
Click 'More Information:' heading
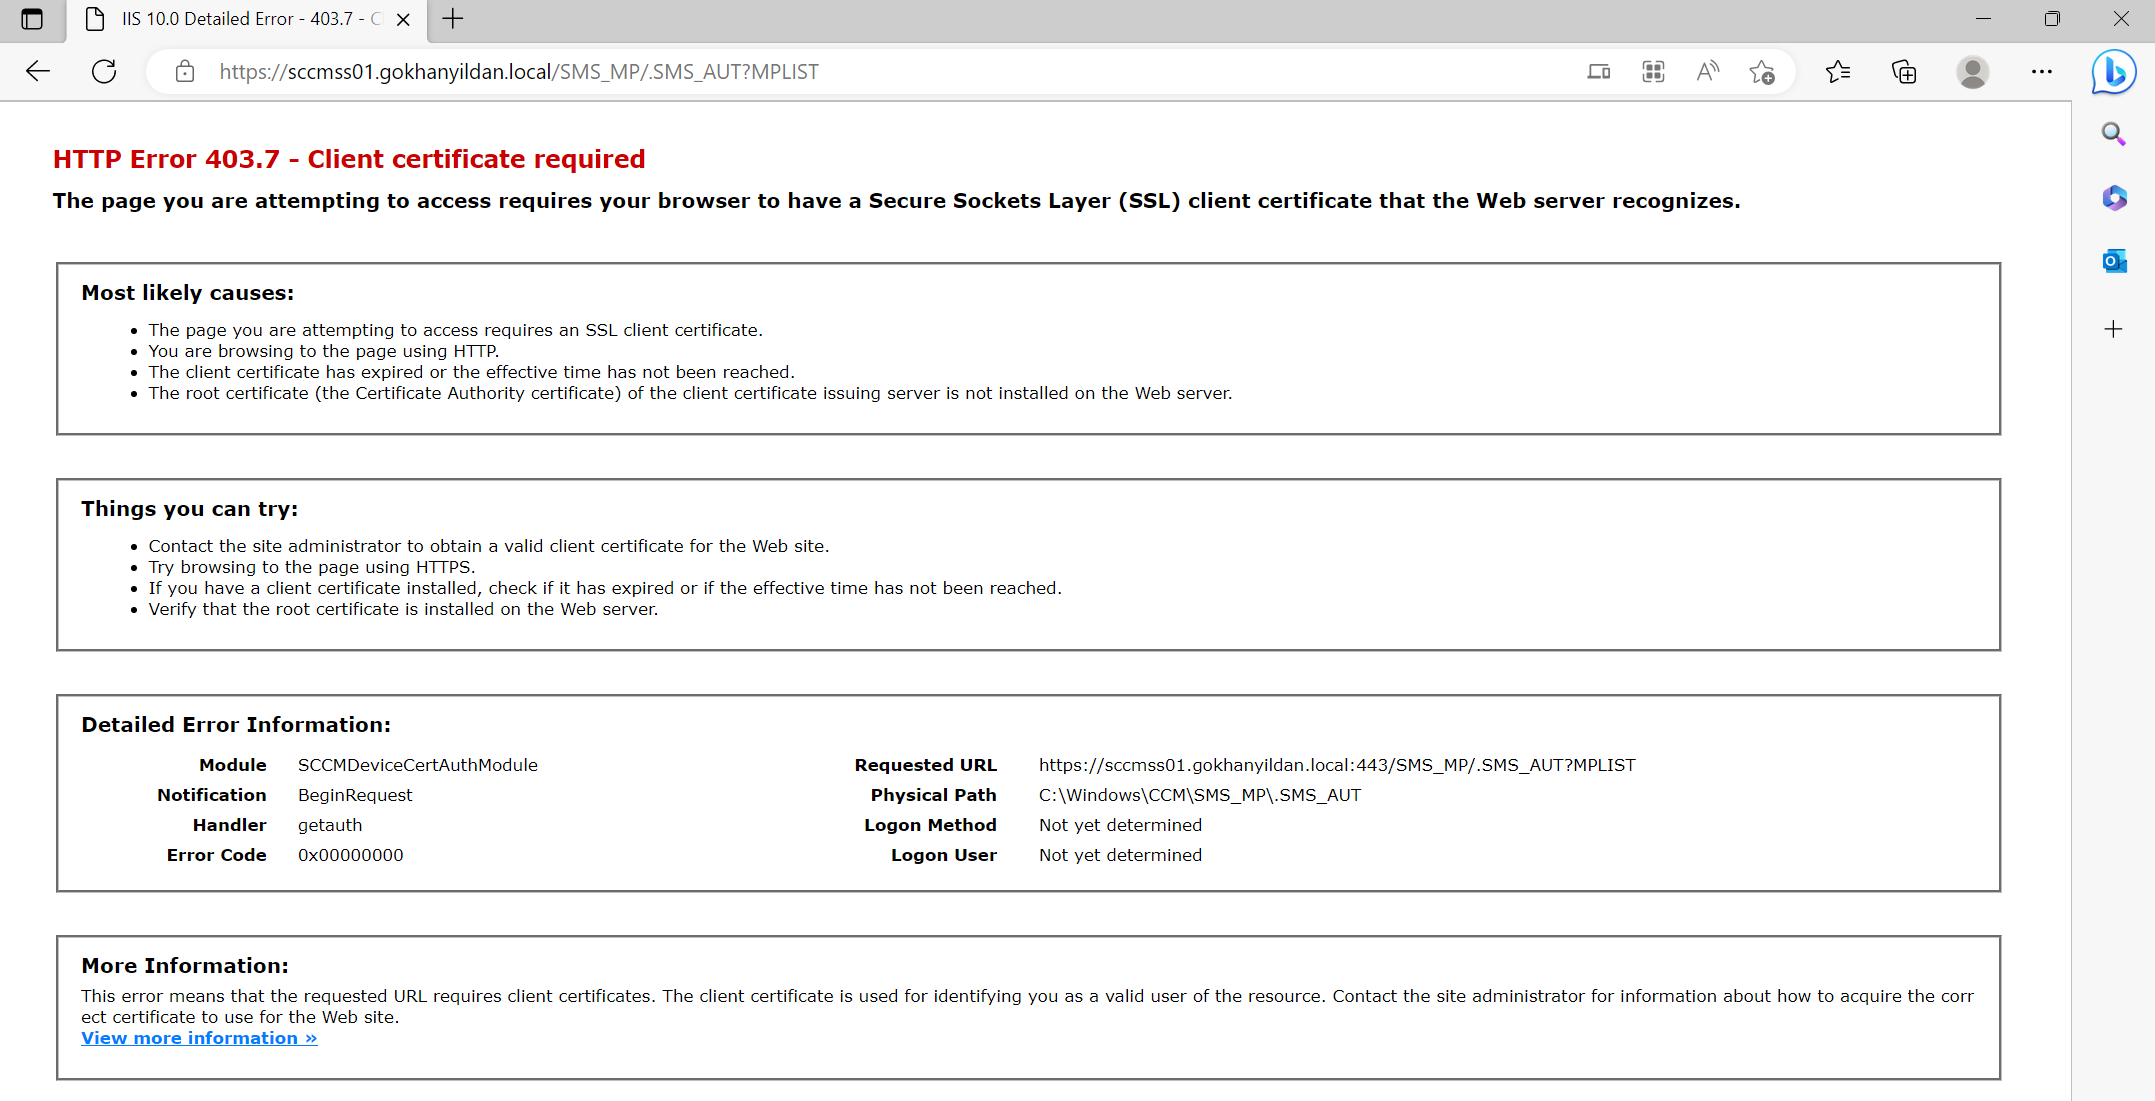pyautogui.click(x=185, y=966)
